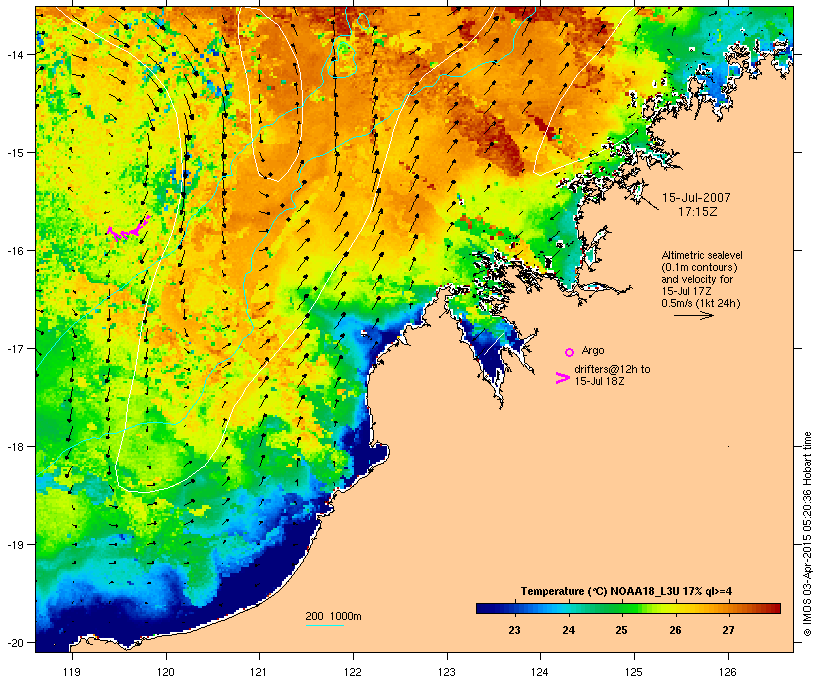
Task: Click the latitude axis label -20
Action: (14, 642)
